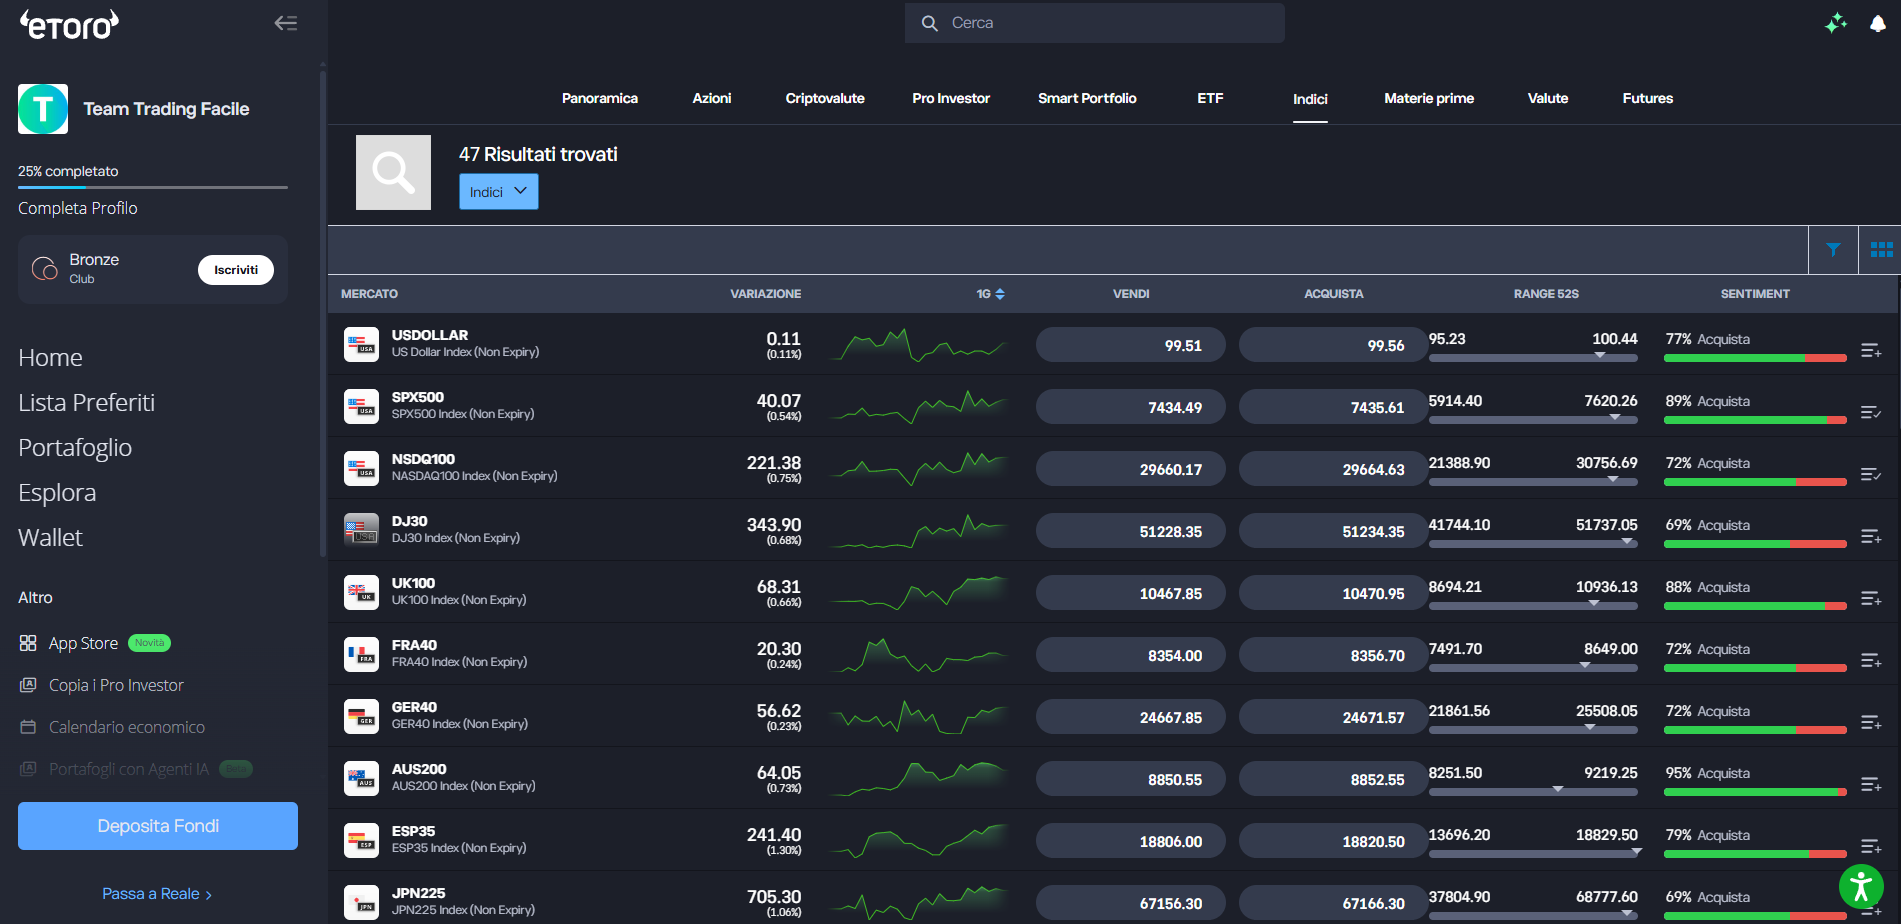Image resolution: width=1901 pixels, height=924 pixels.
Task: Open Portafoglio in sidebar
Action: (x=75, y=448)
